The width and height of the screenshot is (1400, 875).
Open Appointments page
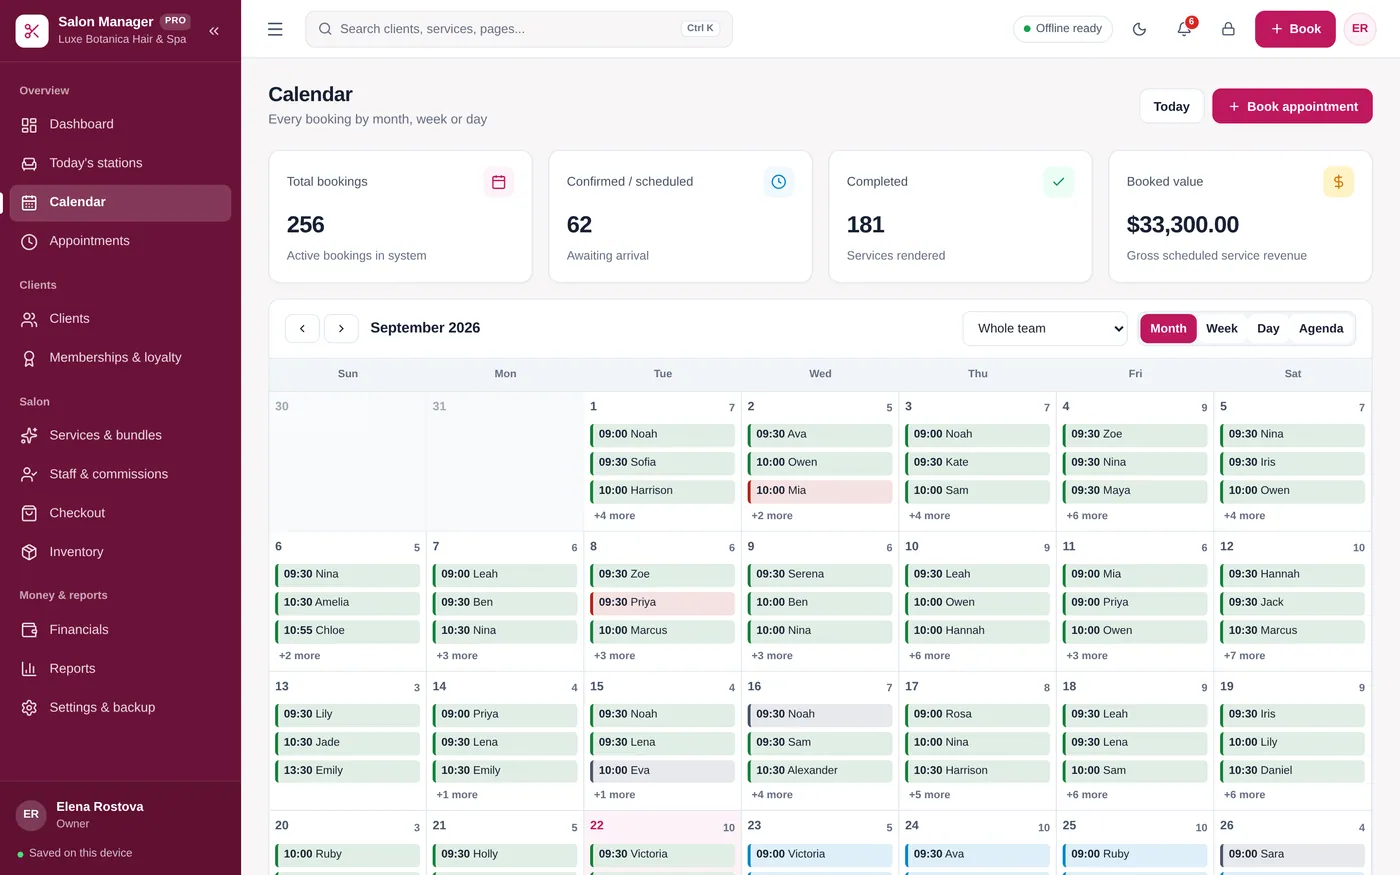[120, 241]
